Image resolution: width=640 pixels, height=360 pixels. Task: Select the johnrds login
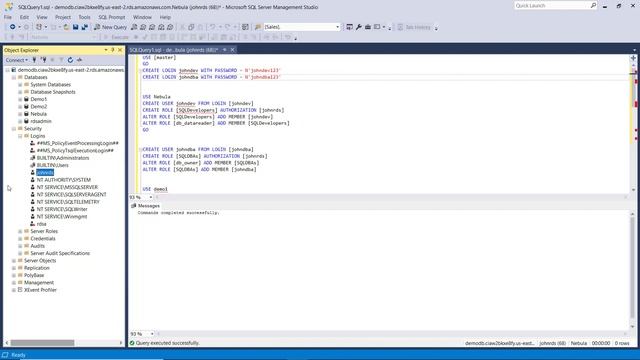pos(45,173)
